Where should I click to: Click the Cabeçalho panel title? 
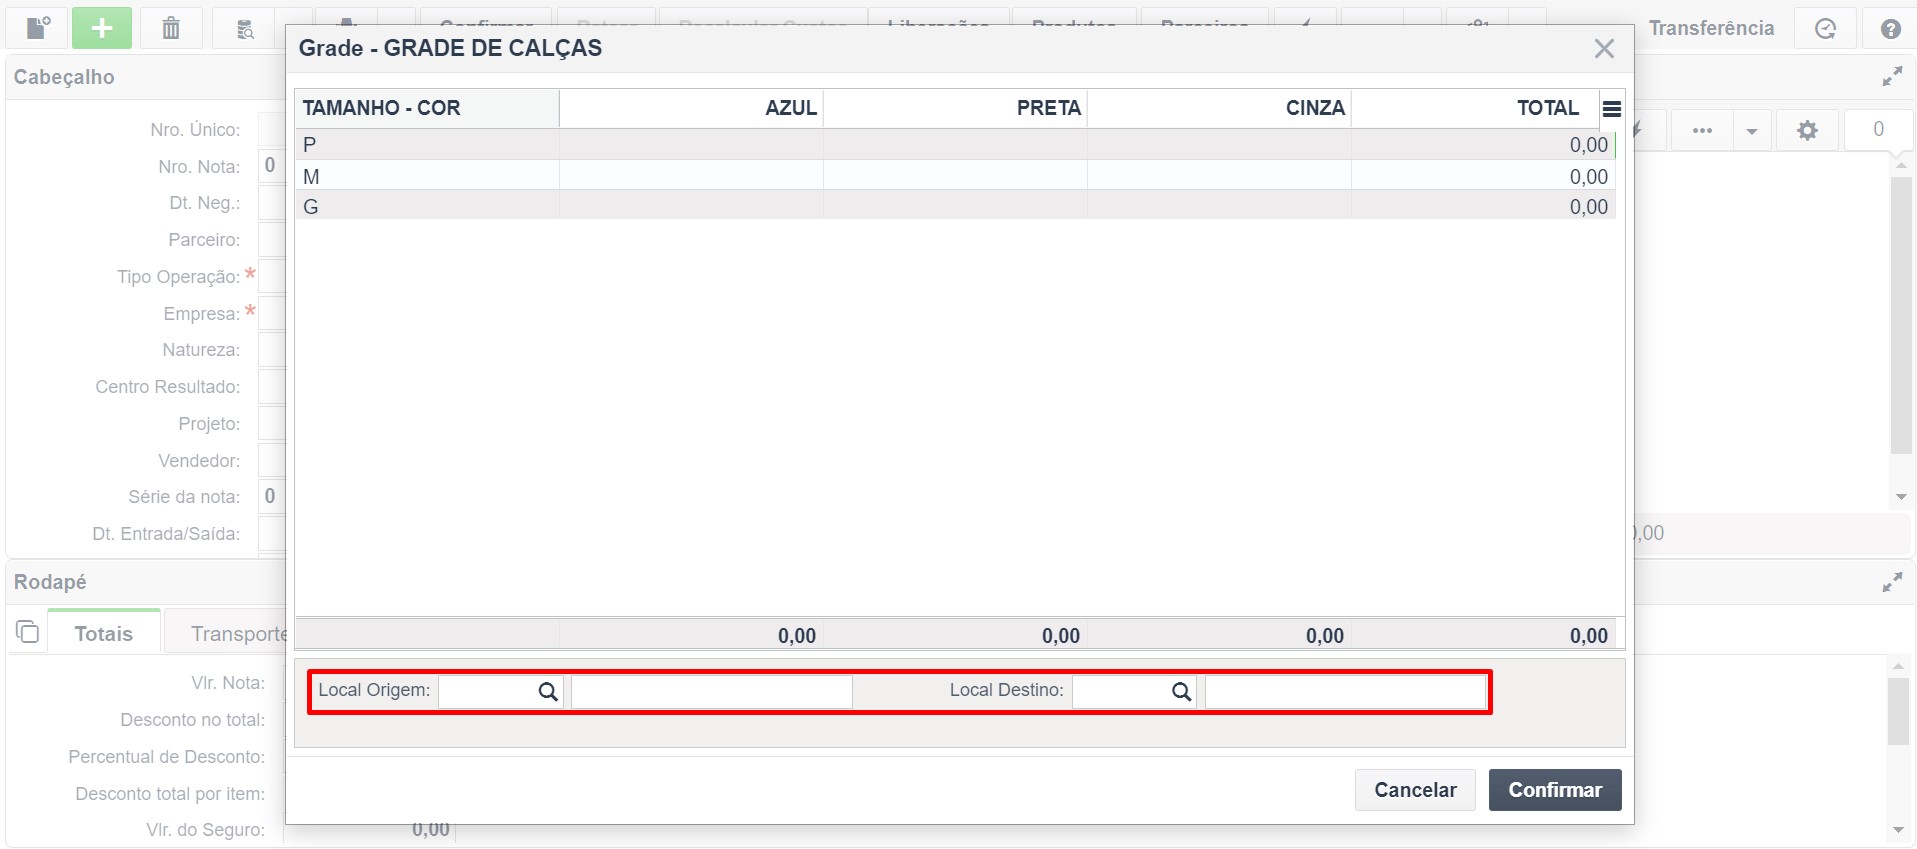coord(64,77)
